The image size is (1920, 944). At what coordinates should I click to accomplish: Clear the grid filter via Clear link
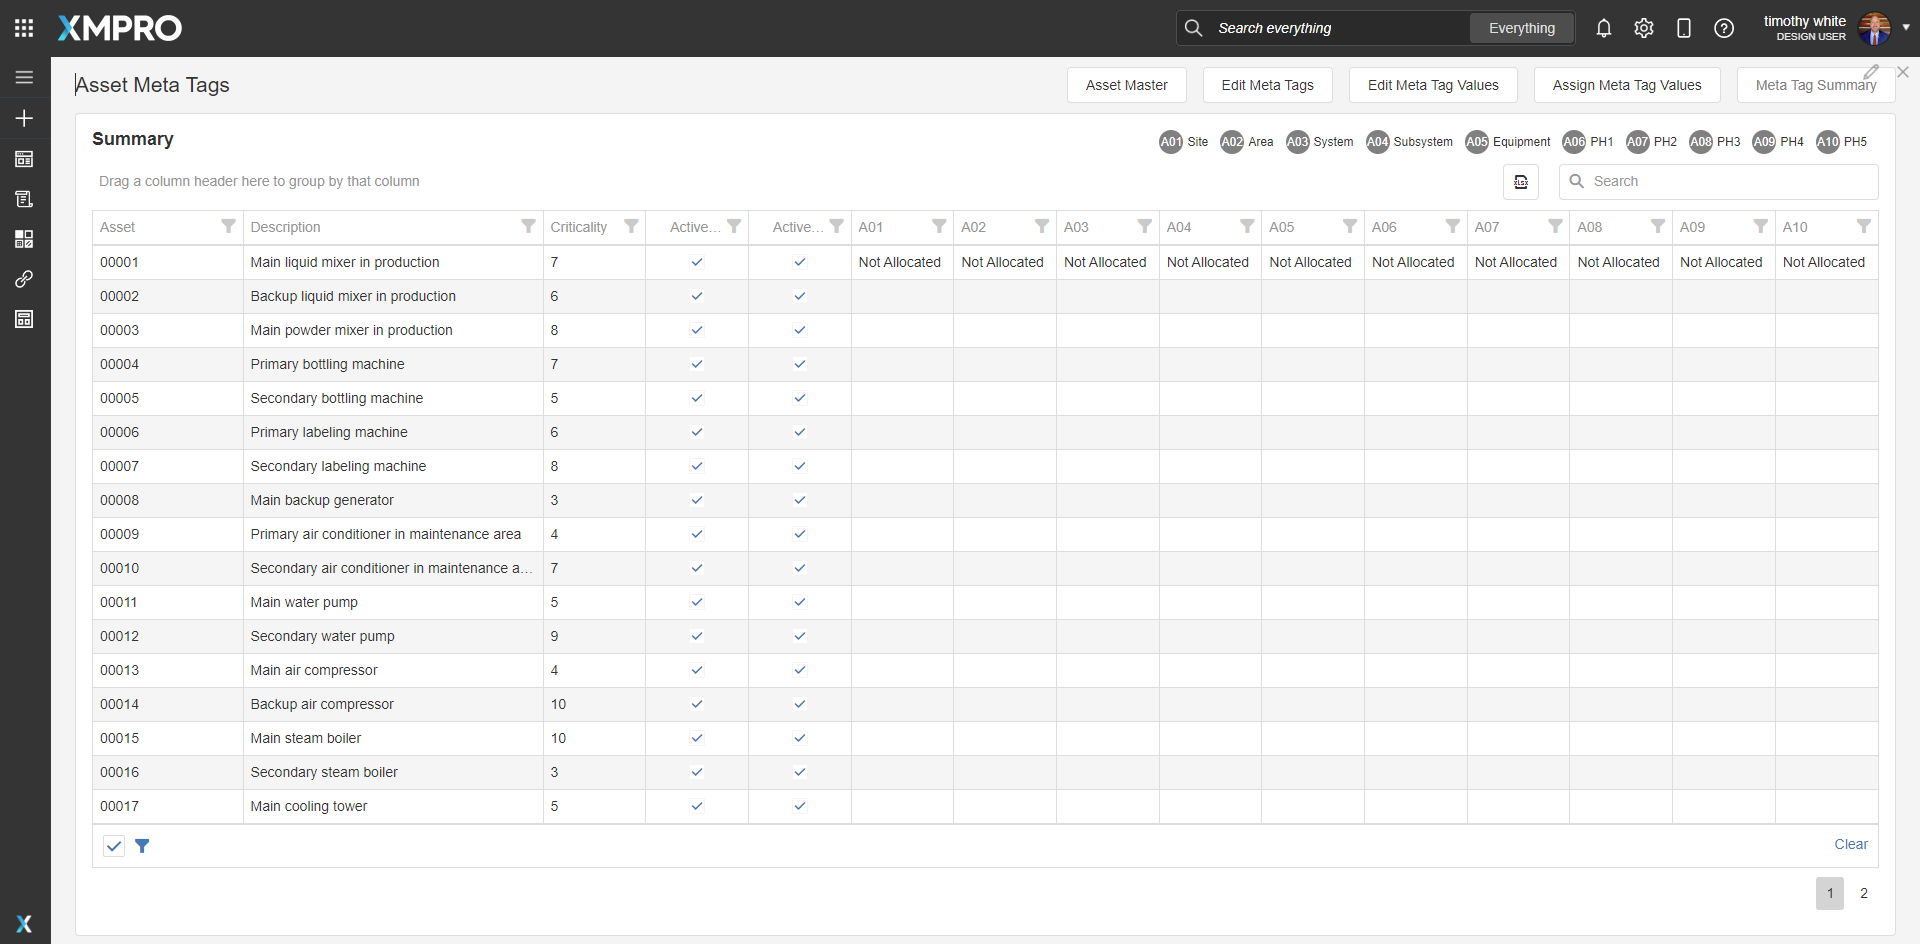click(1851, 844)
